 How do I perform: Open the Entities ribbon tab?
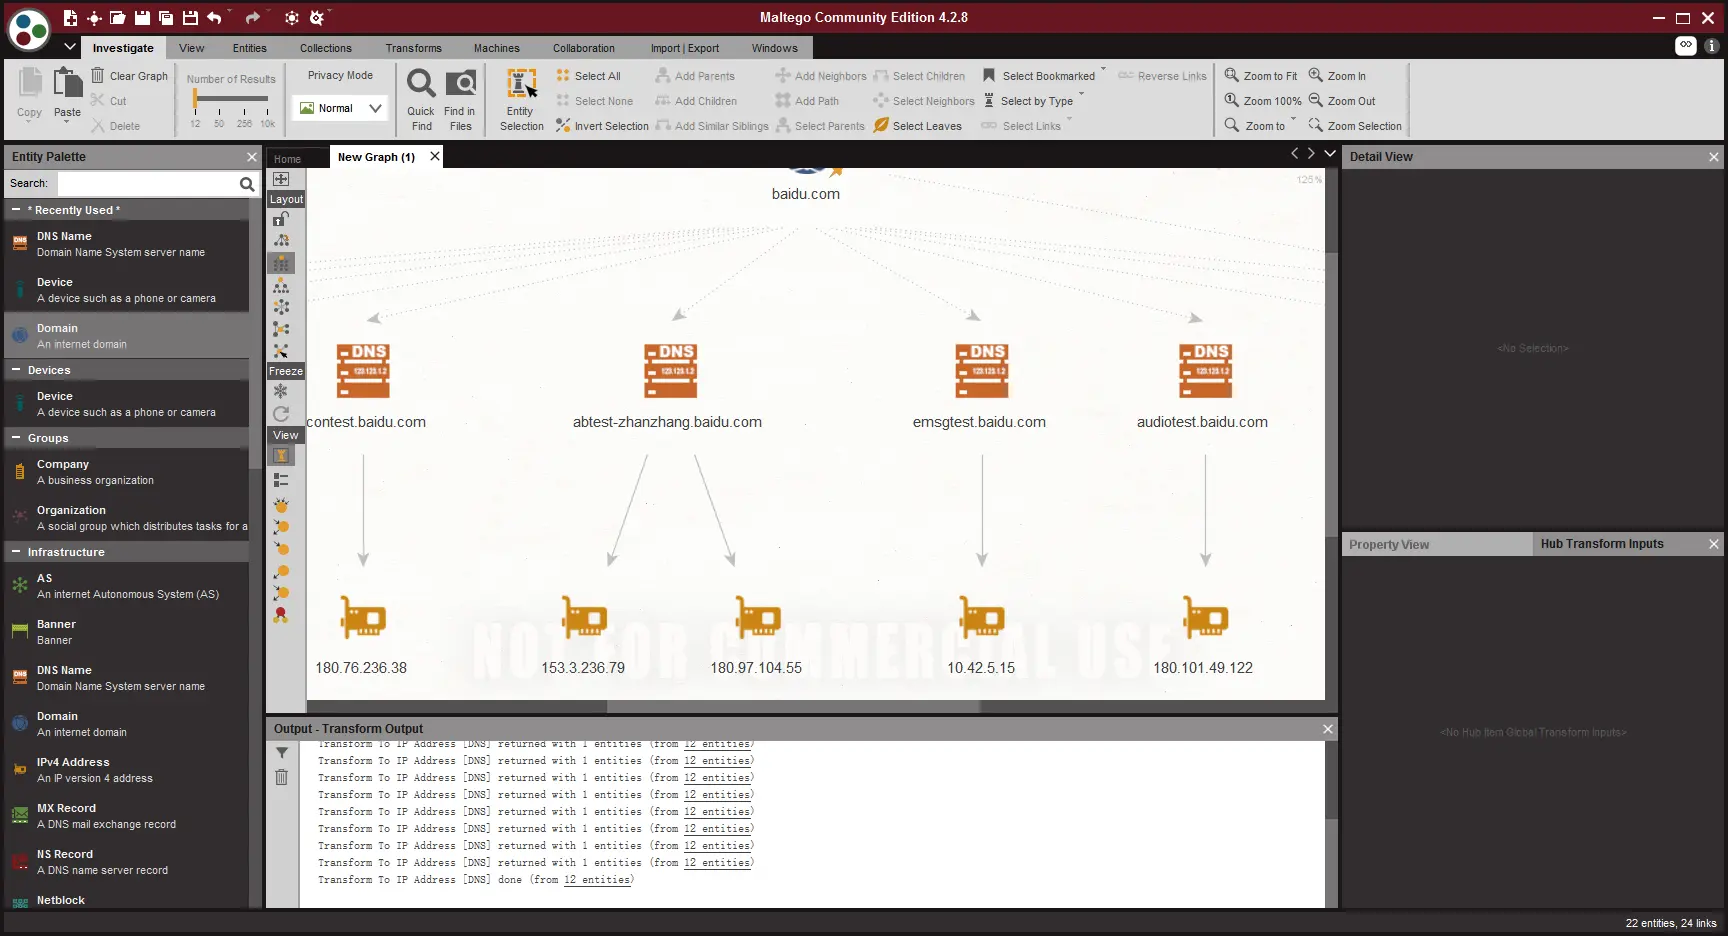click(x=250, y=48)
